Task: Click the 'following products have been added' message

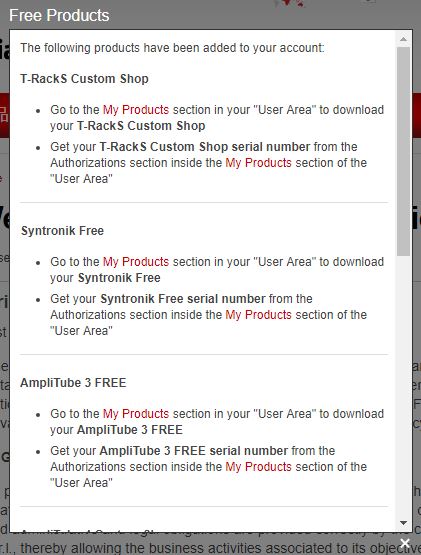Action: (172, 48)
